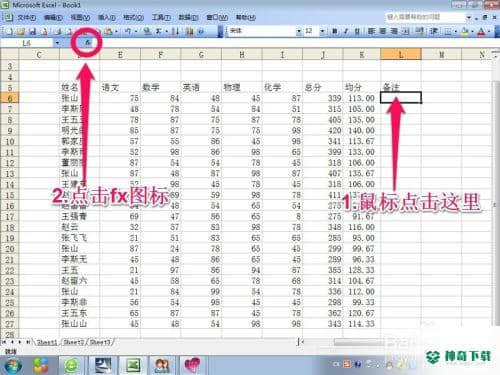The width and height of the screenshot is (500, 375).
Task: Toggle underline formatting
Action: (357, 31)
